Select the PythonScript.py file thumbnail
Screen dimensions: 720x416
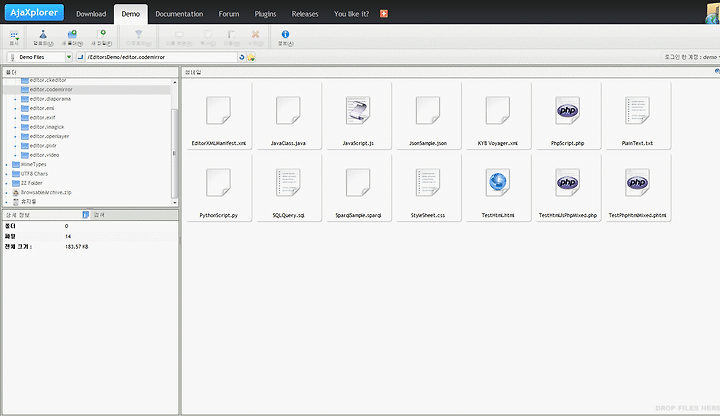(x=219, y=188)
